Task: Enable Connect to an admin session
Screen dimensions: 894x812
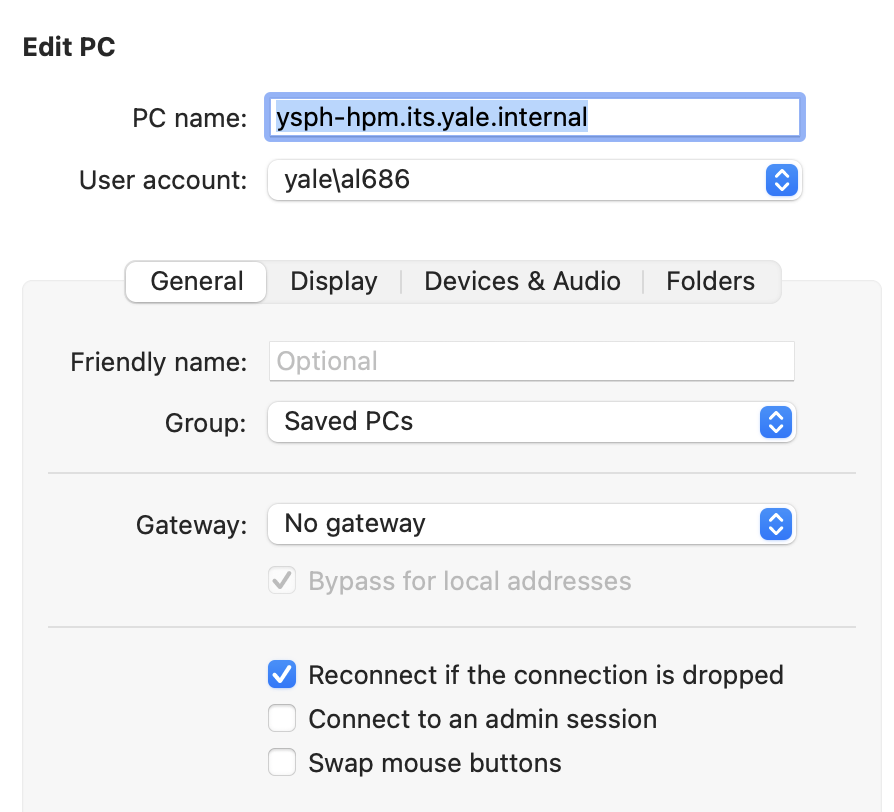Action: (282, 718)
